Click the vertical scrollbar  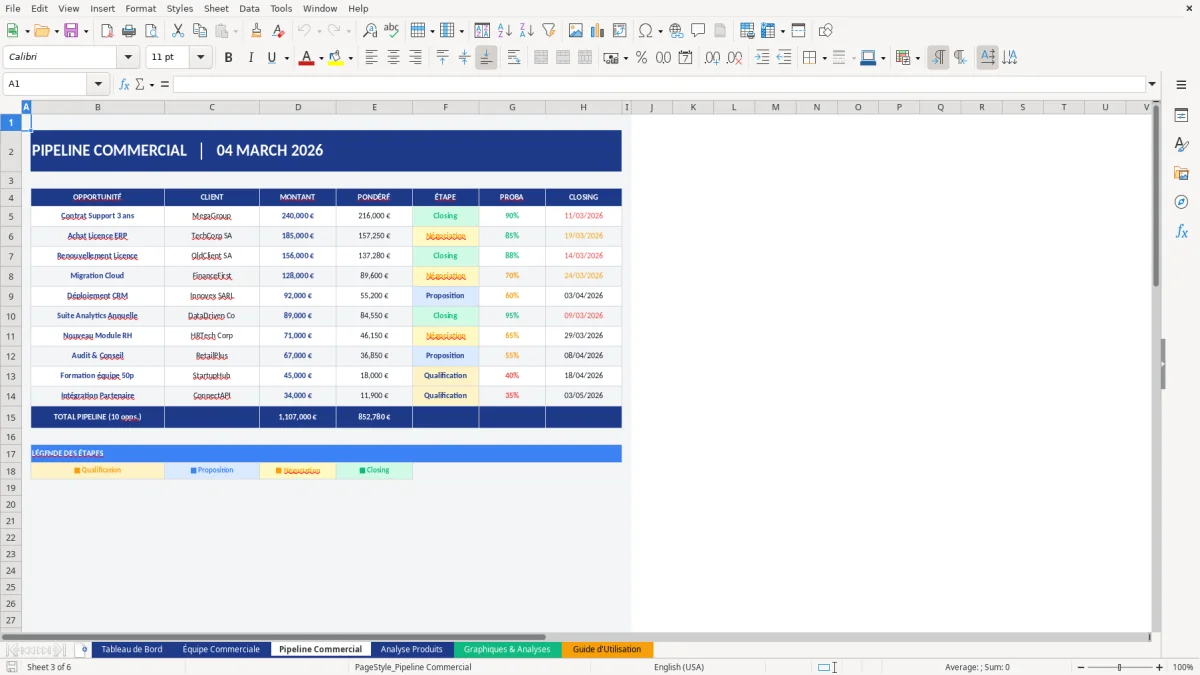tap(1157, 195)
